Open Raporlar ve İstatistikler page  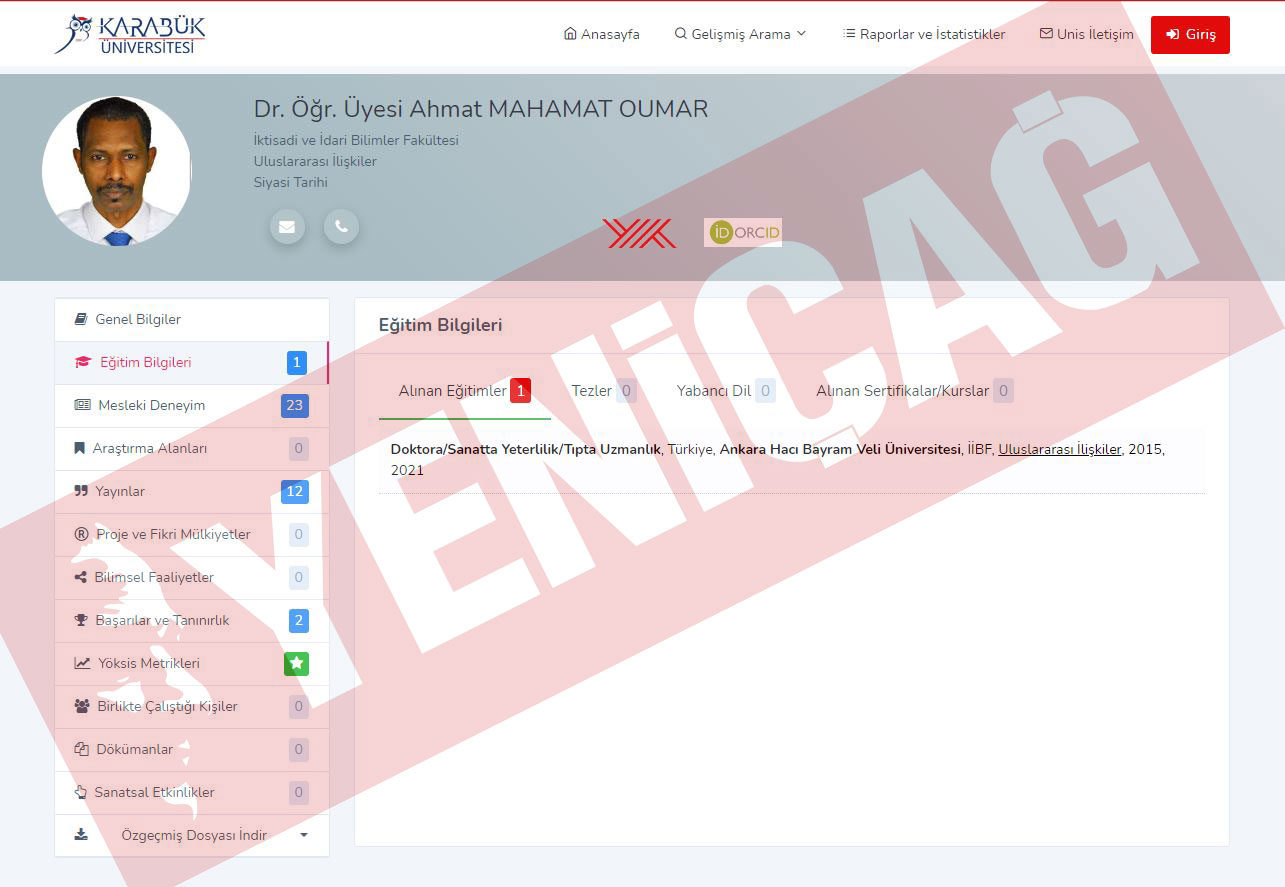click(x=924, y=34)
